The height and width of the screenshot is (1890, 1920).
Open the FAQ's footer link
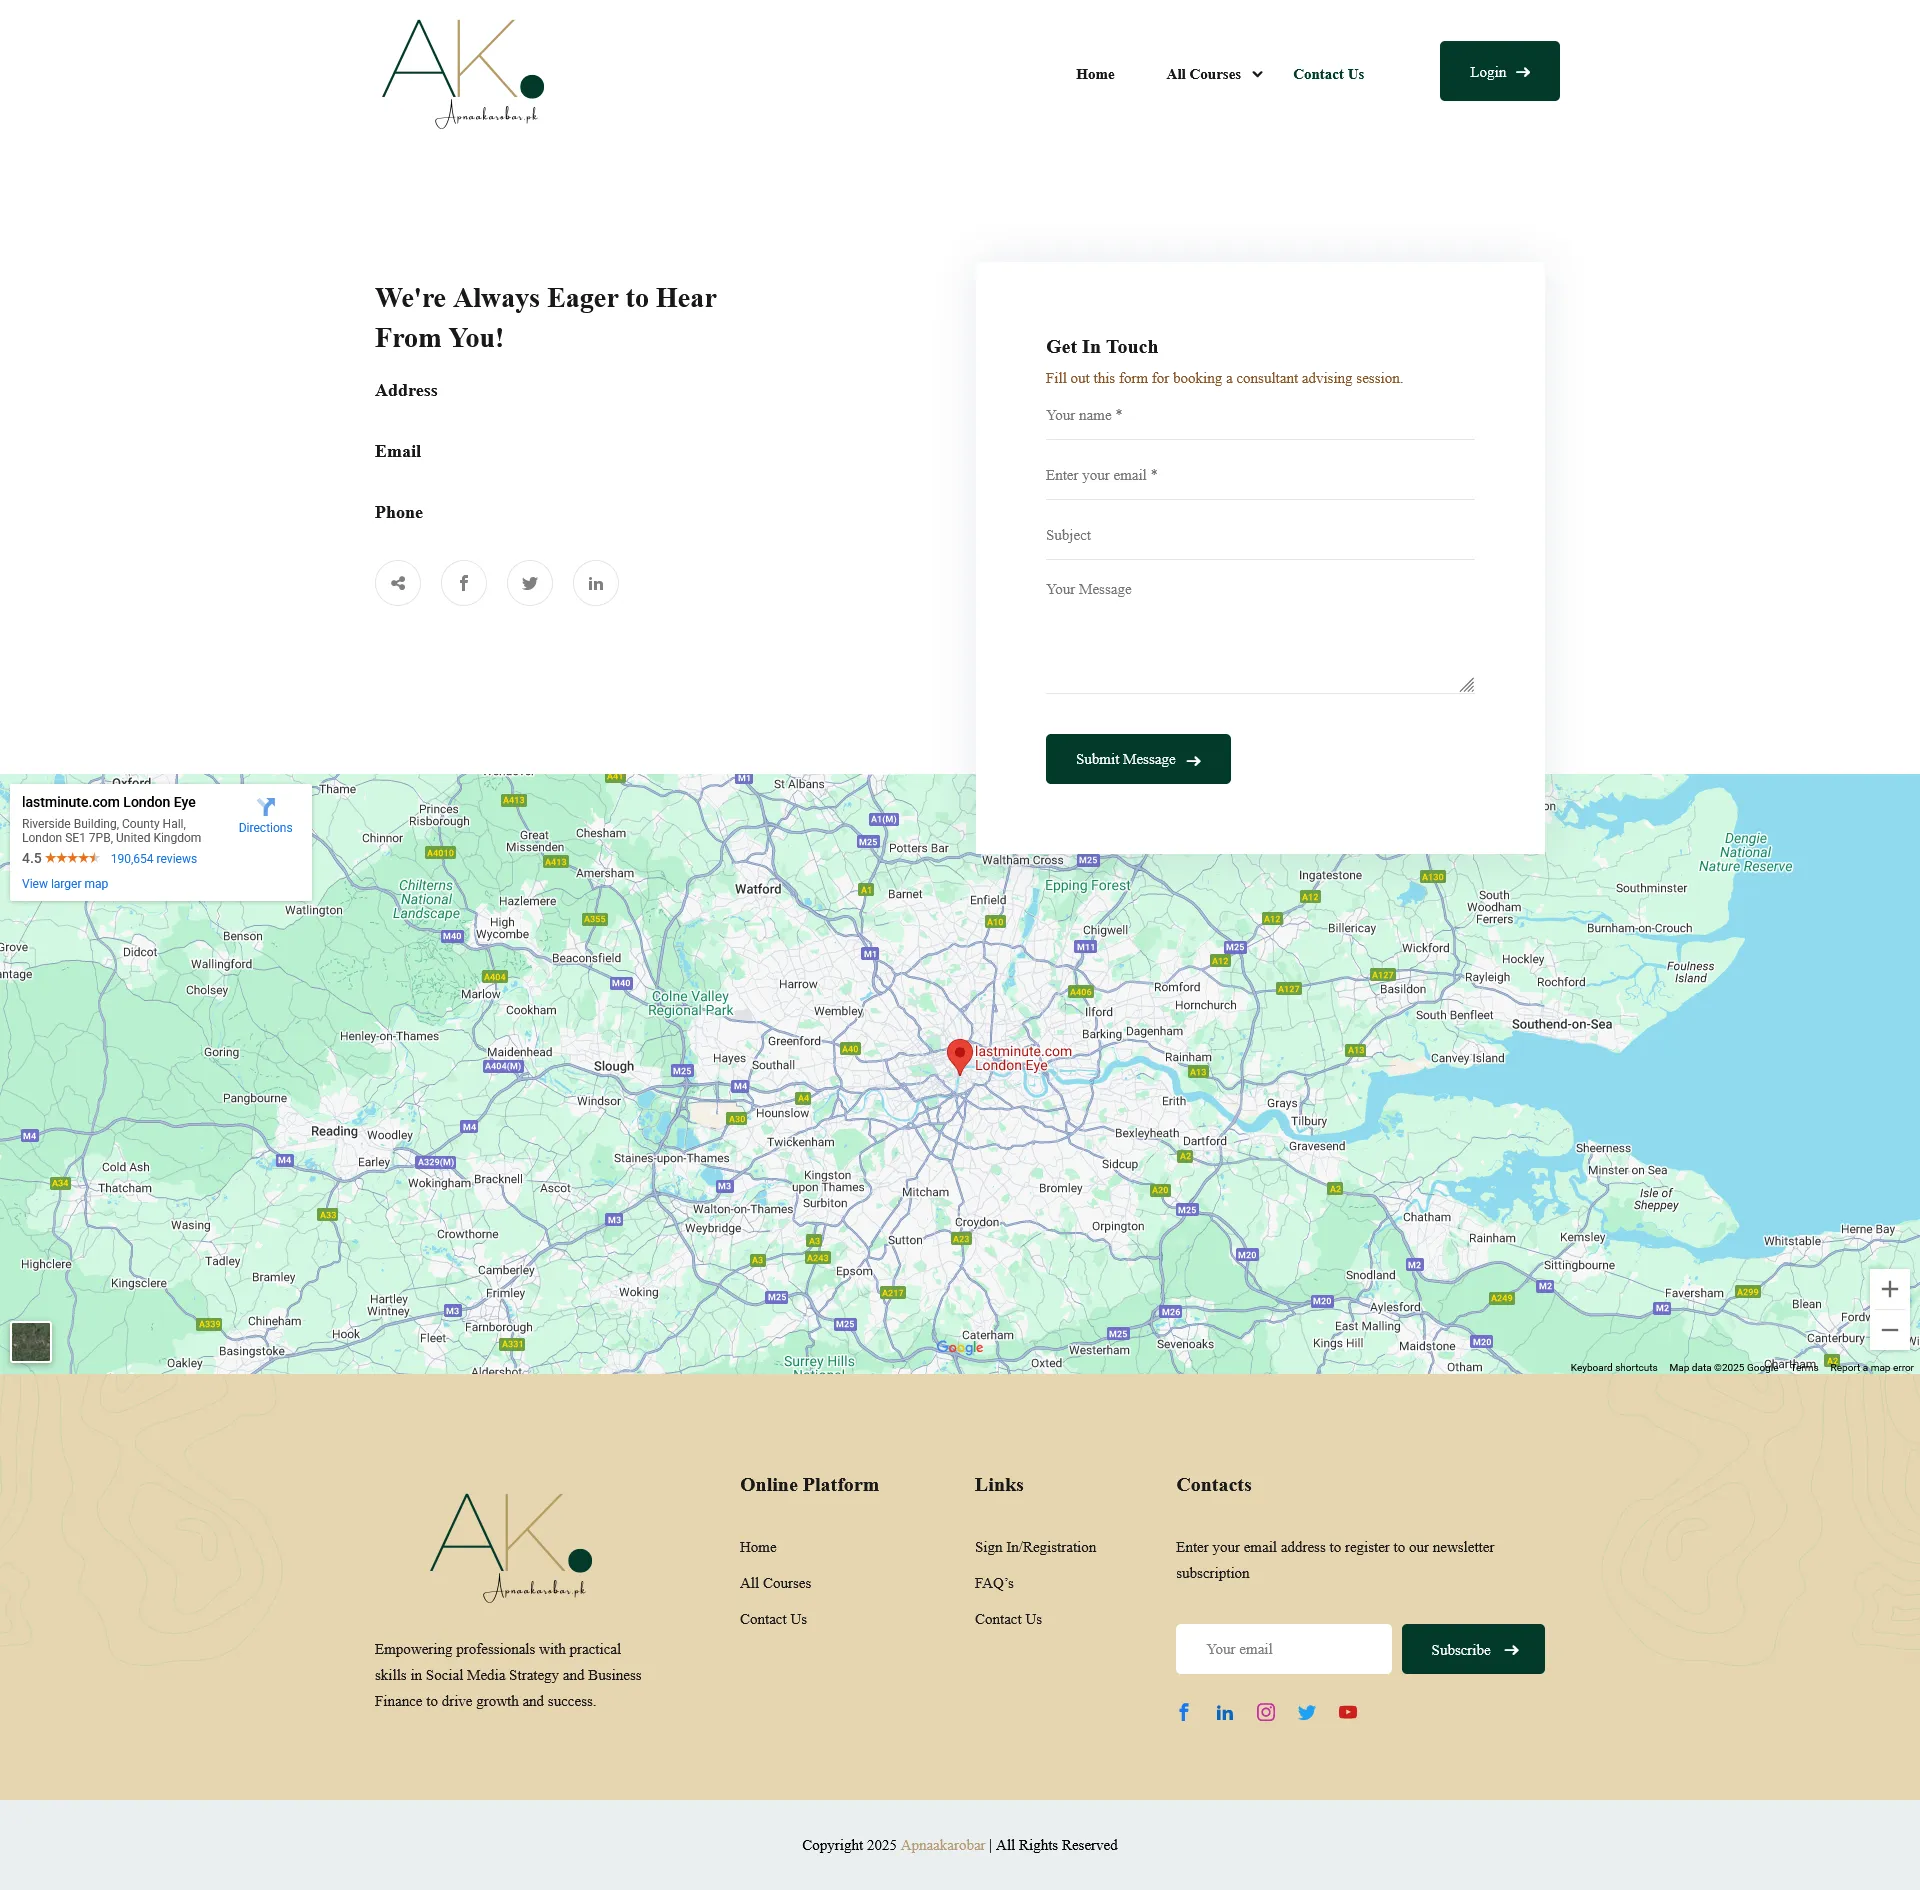click(x=994, y=1583)
